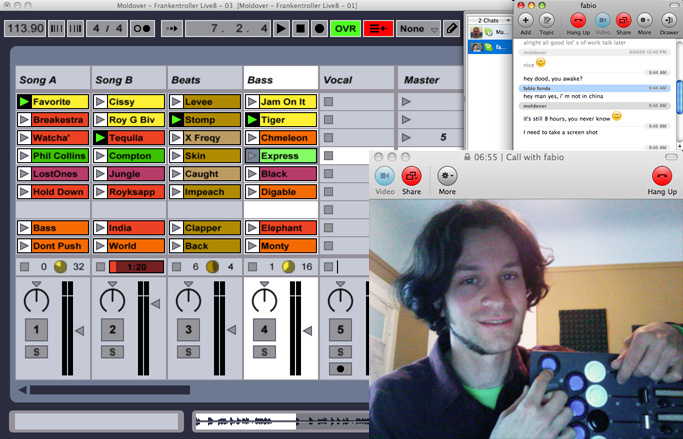Toggle Solo on track 1
This screenshot has width=683, height=439.
37,351
